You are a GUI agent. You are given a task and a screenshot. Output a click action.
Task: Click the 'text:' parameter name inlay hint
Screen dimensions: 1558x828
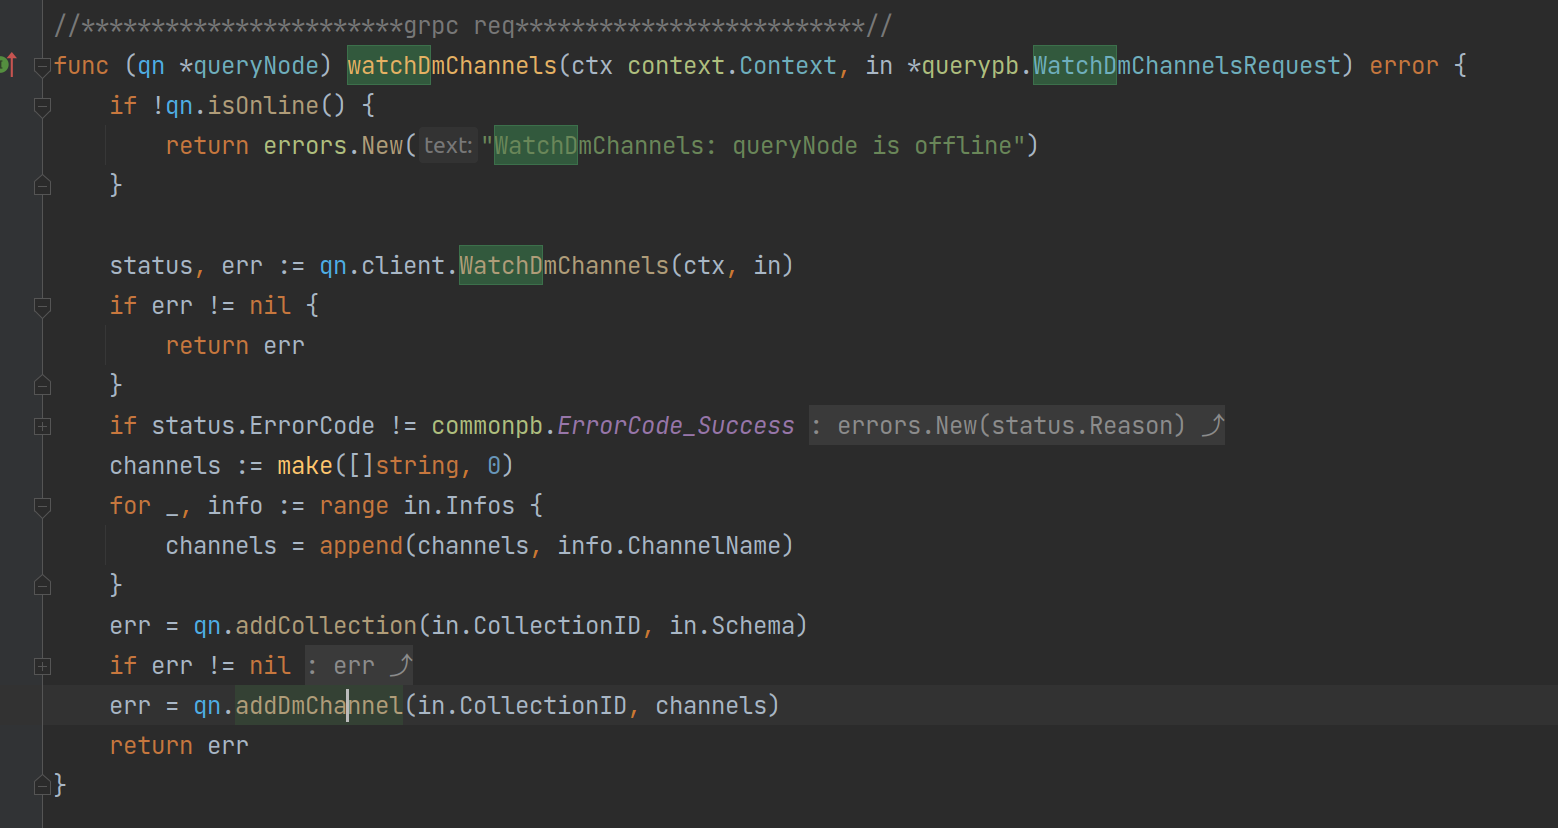click(447, 145)
